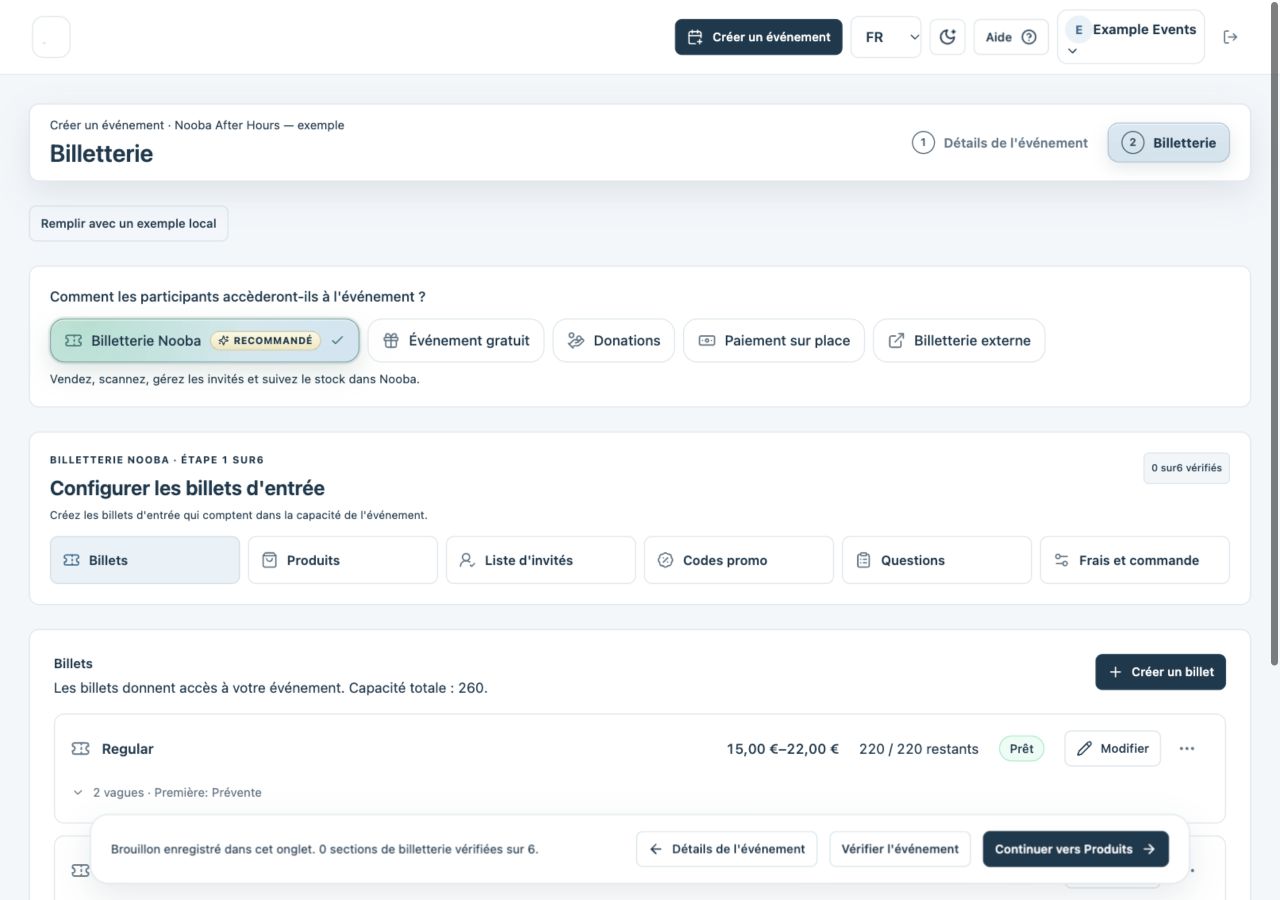Click the Regular ticket icon

pos(80,749)
